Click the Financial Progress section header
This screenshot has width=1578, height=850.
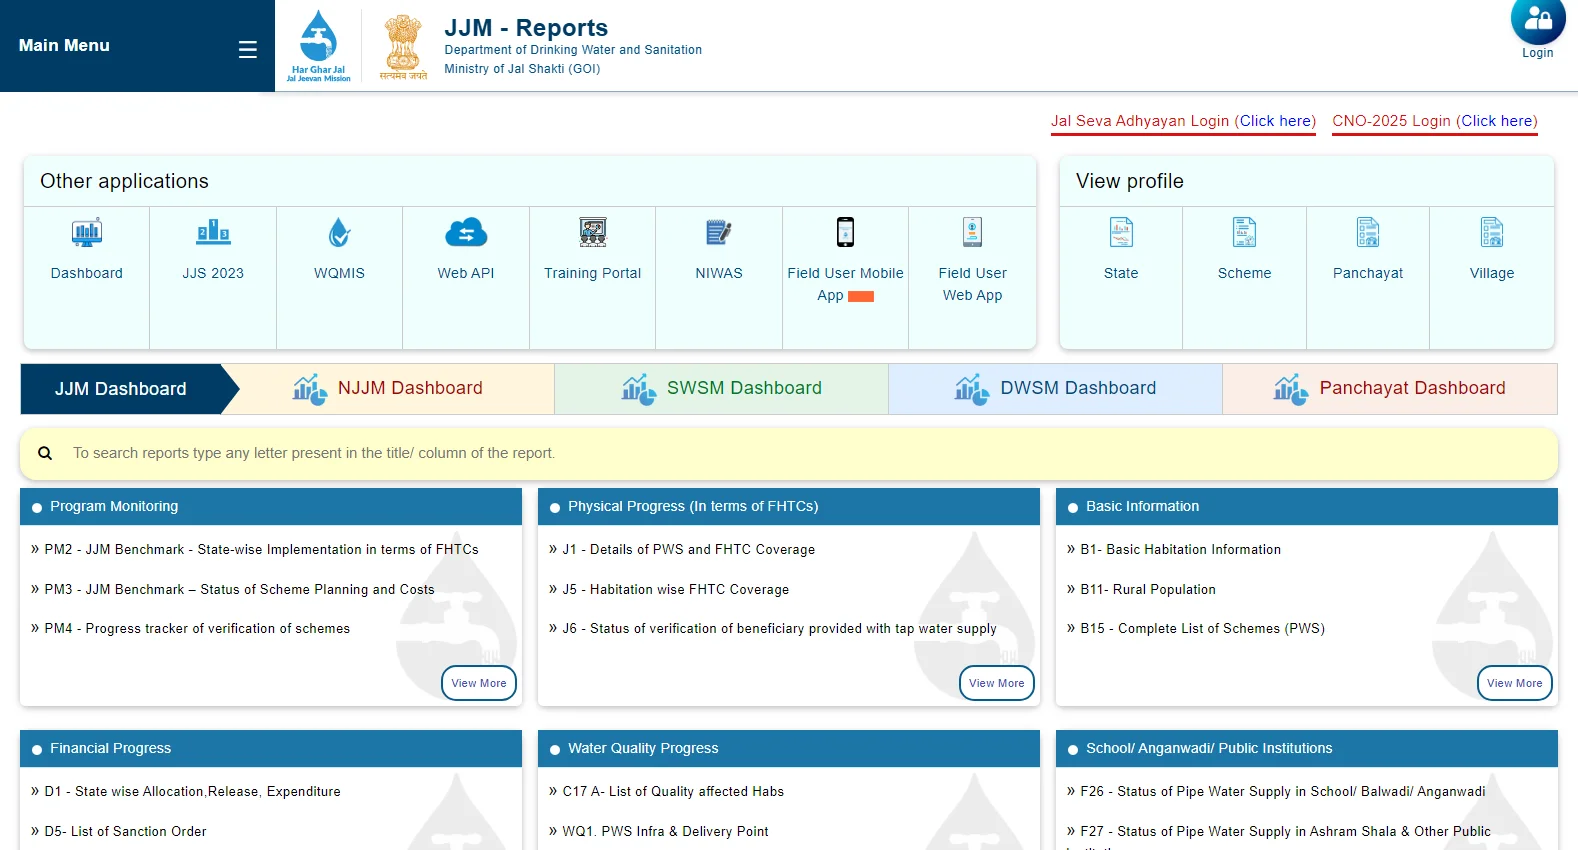click(x=271, y=748)
